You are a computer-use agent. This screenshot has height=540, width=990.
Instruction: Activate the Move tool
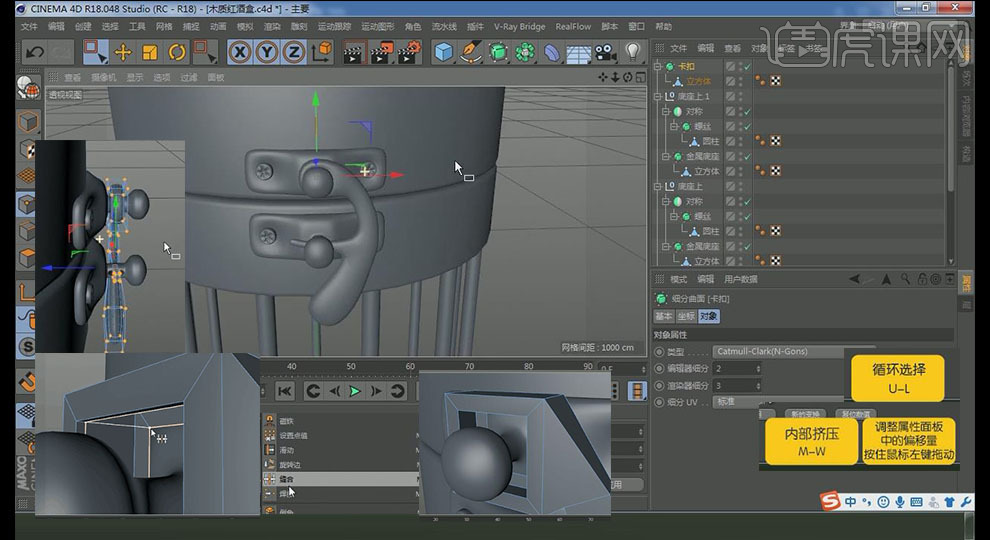click(x=123, y=52)
